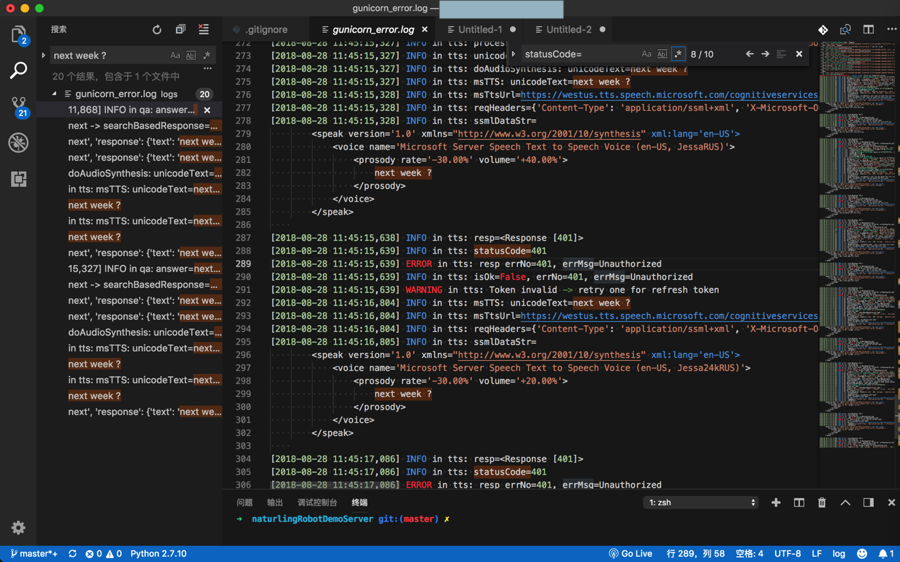Toggle match case in sidebar search

pos(175,56)
